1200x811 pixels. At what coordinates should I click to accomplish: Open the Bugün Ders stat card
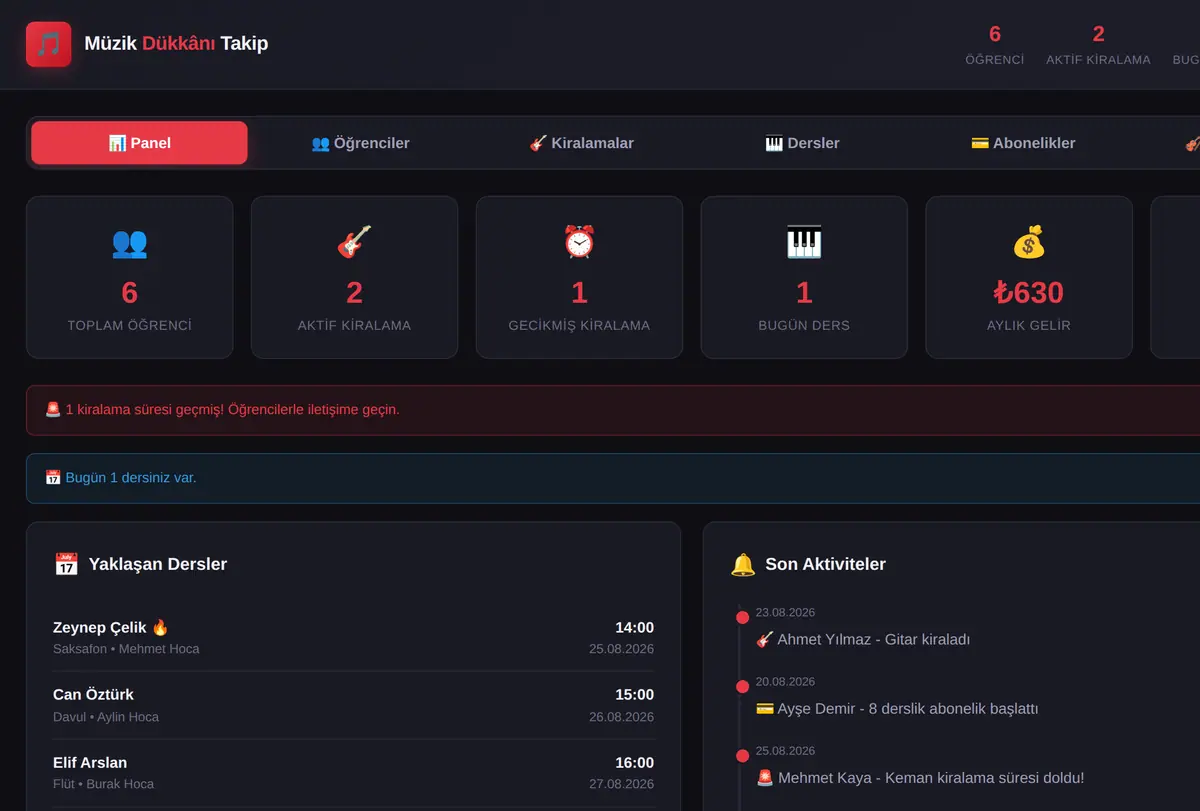click(804, 277)
